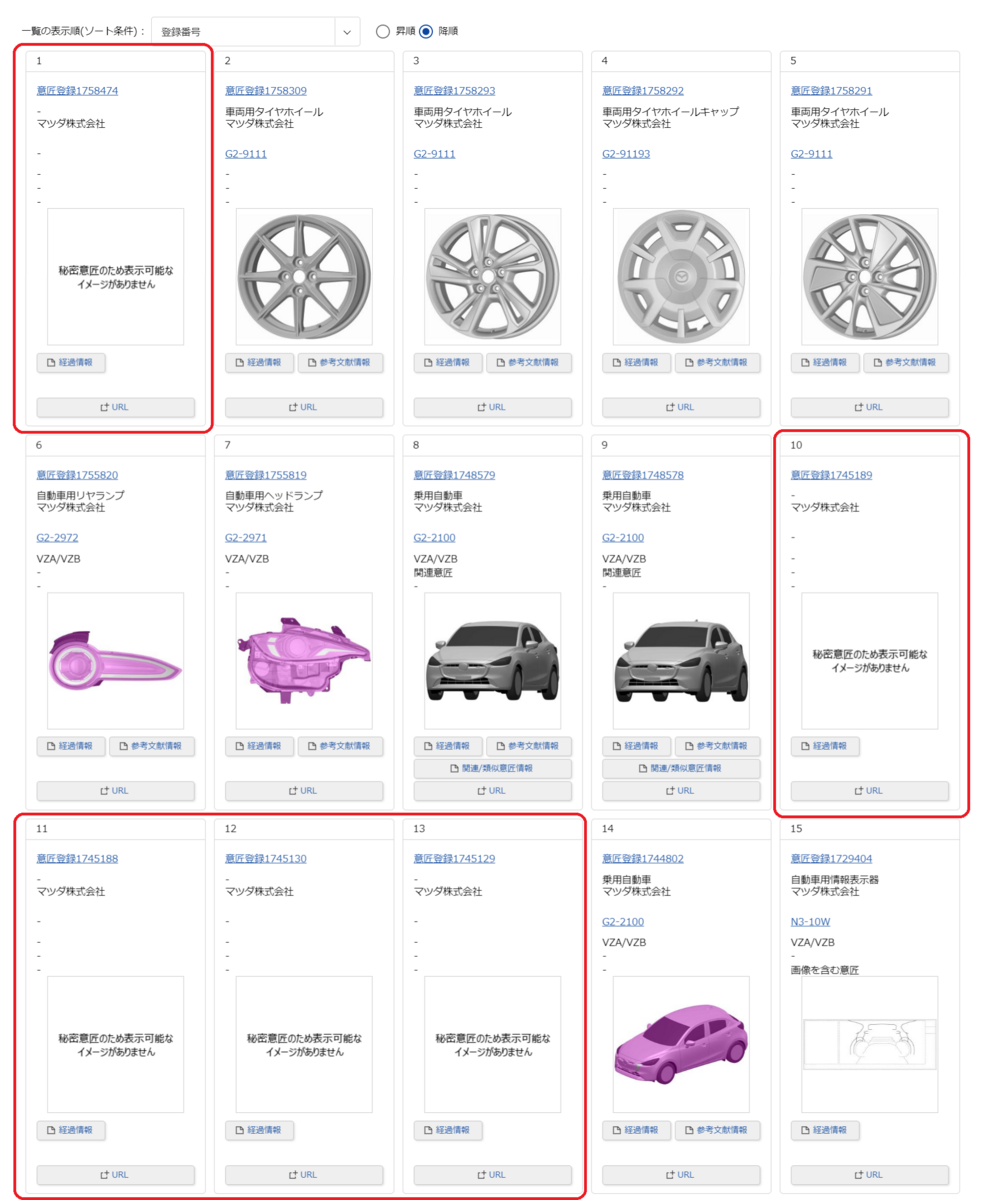The image size is (988, 1200).
Task: Open link 意匠登録1758292
Action: 643,91
